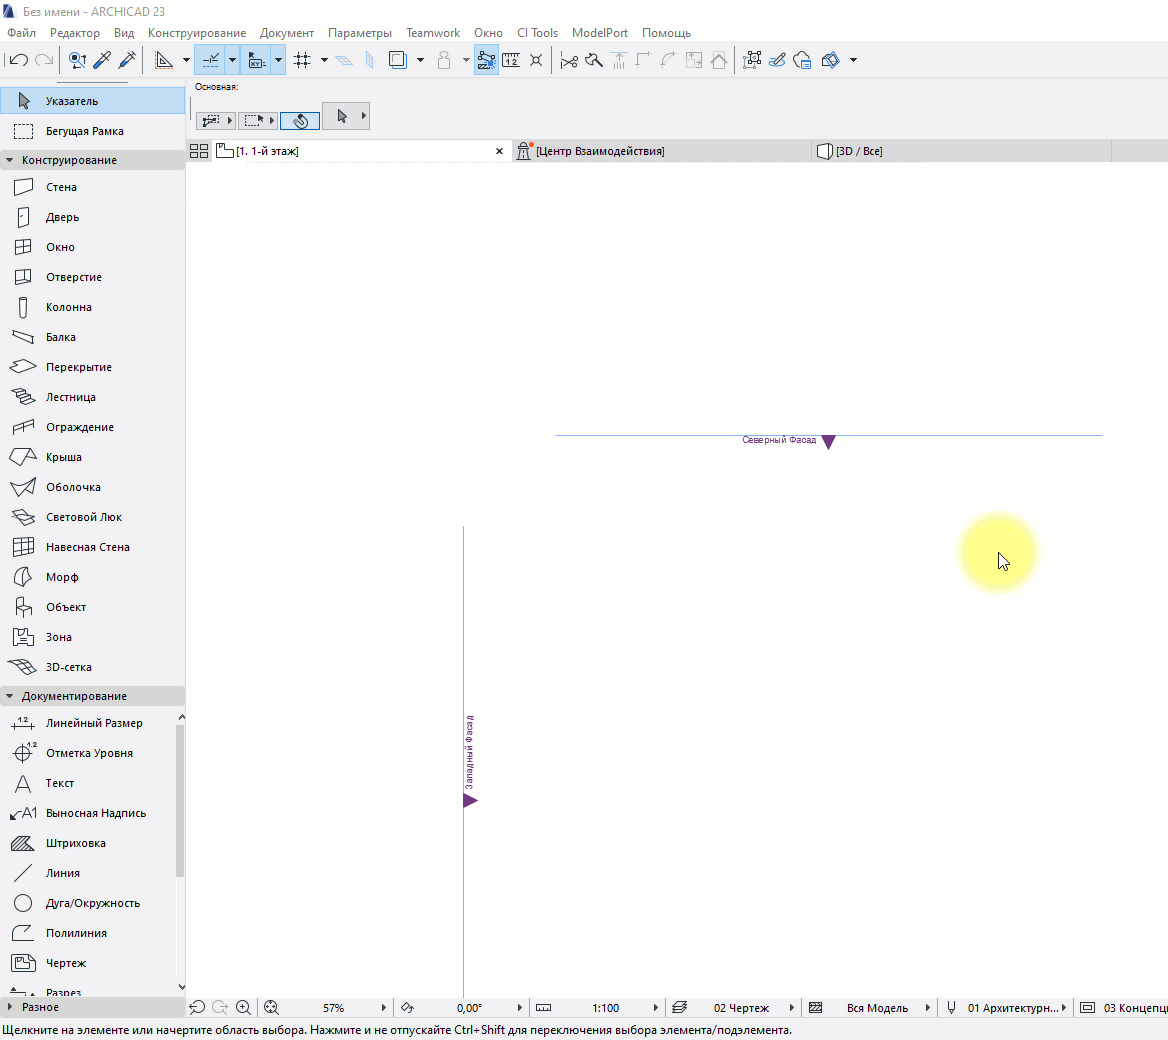
Task: Select the Лестница (Stair) tool
Action: (70, 397)
